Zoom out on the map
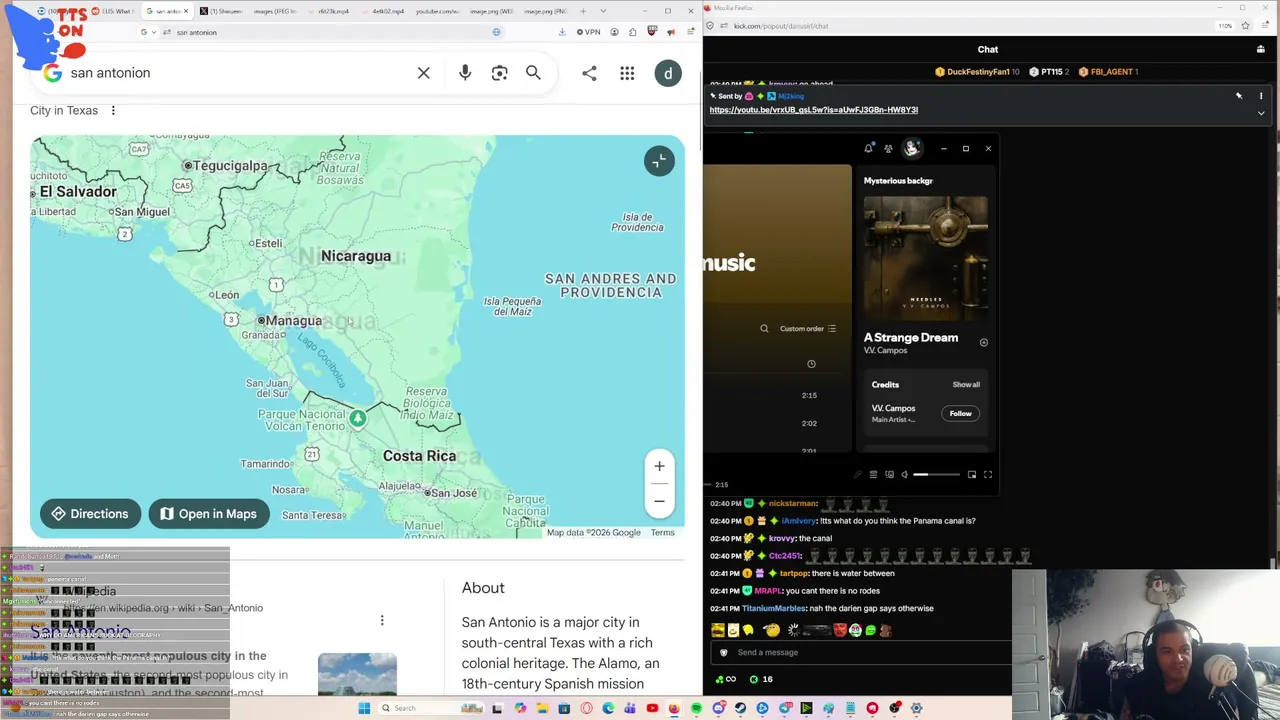Screen dimensions: 1280x720 [659, 501]
